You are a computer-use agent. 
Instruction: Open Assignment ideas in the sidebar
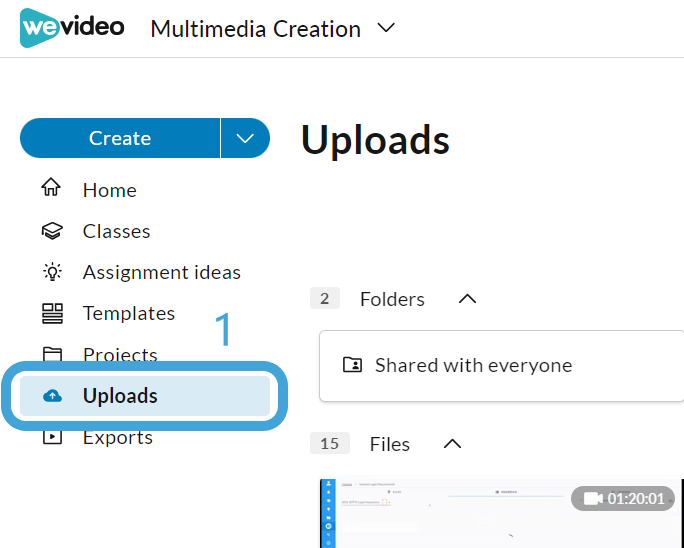tap(162, 273)
